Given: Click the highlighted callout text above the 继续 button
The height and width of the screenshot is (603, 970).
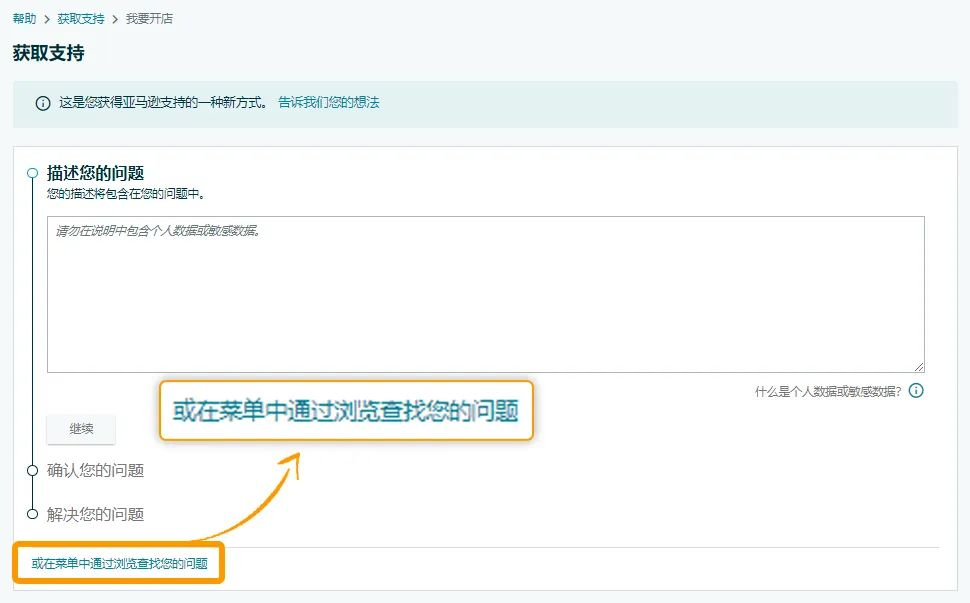Looking at the screenshot, I should [345, 410].
